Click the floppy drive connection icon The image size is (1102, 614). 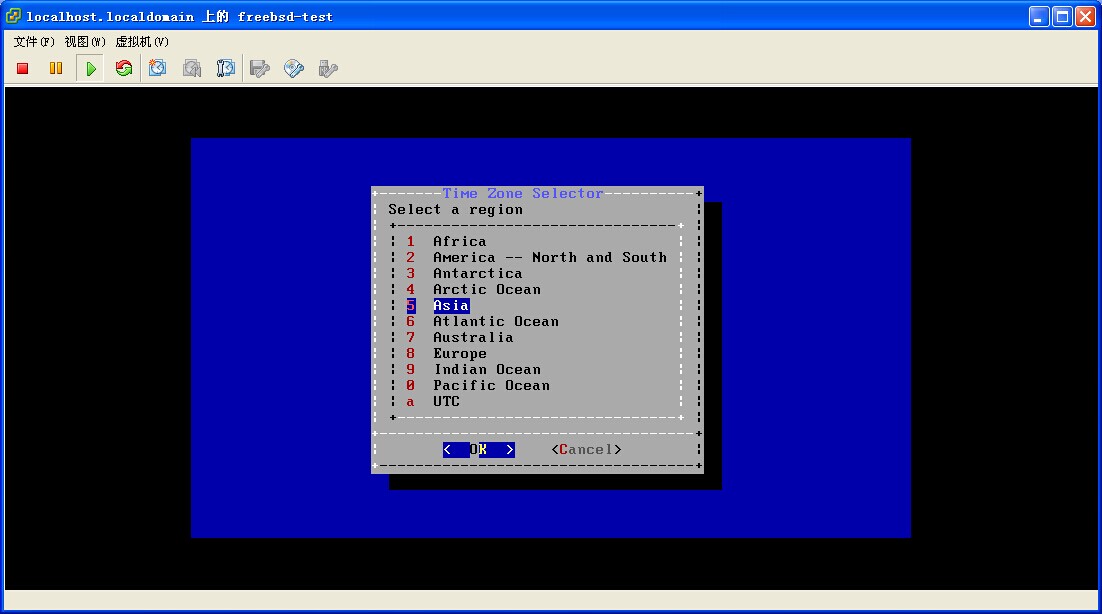click(x=260, y=69)
